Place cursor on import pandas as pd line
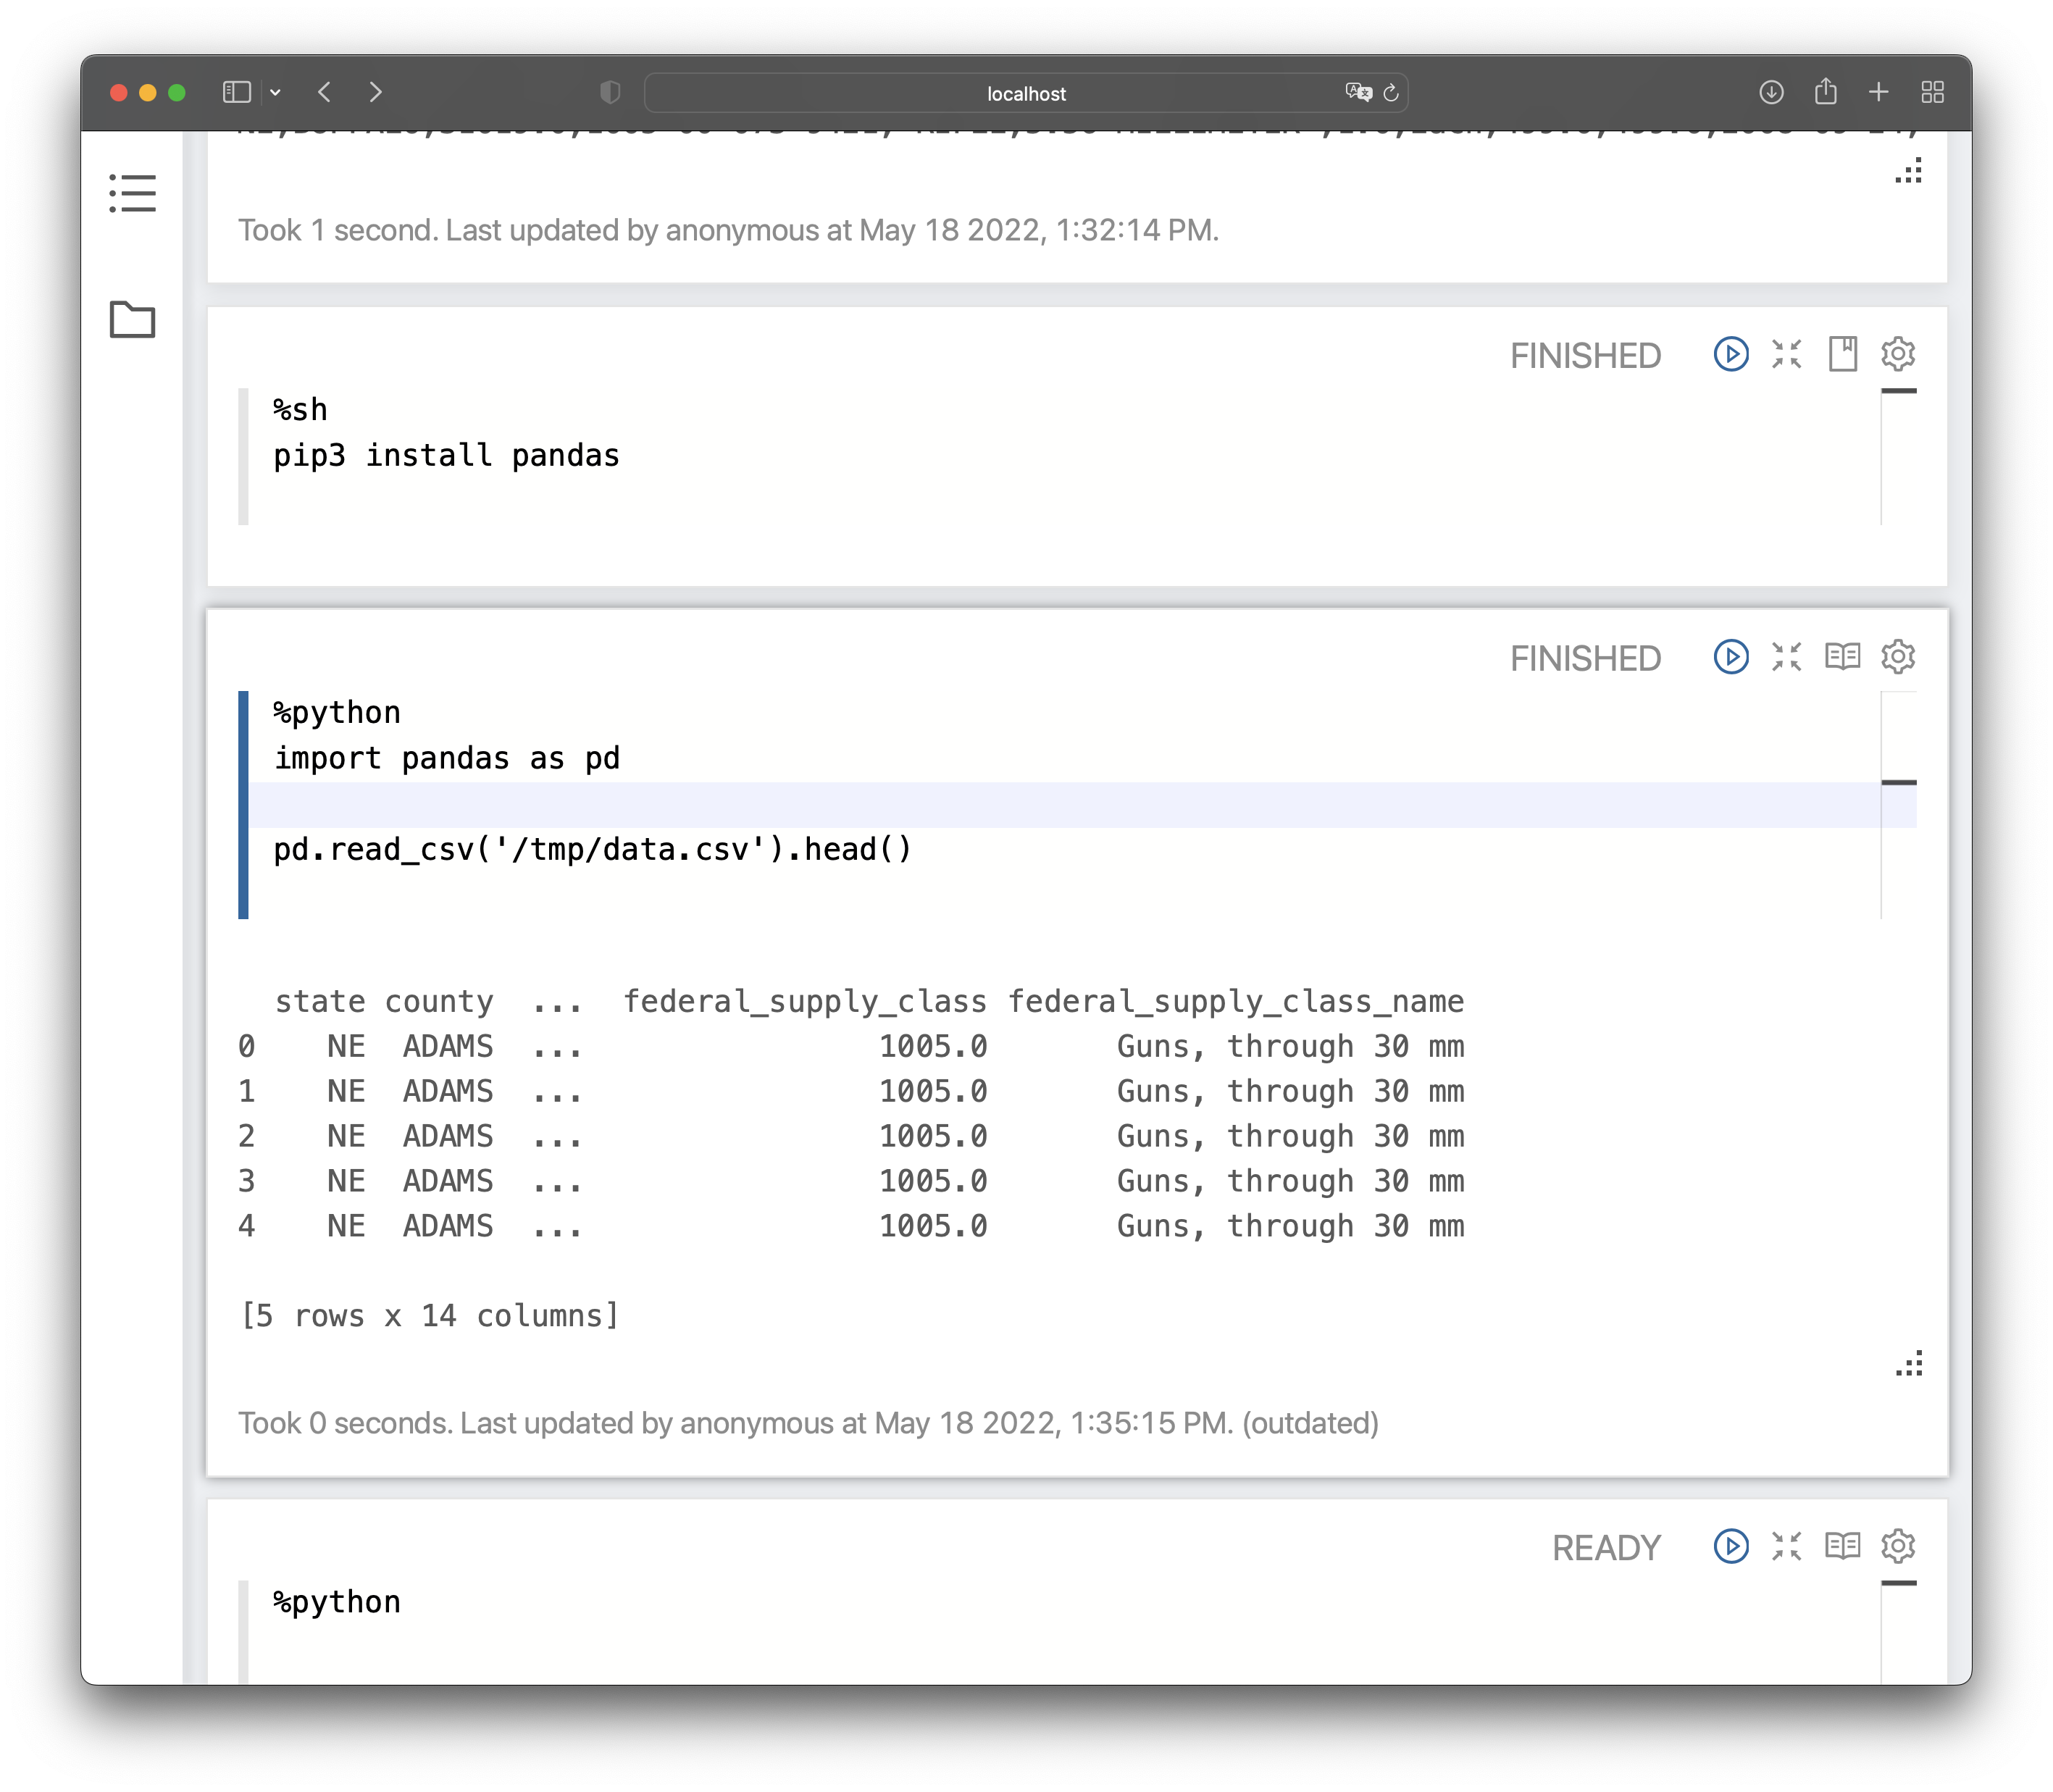 (447, 759)
